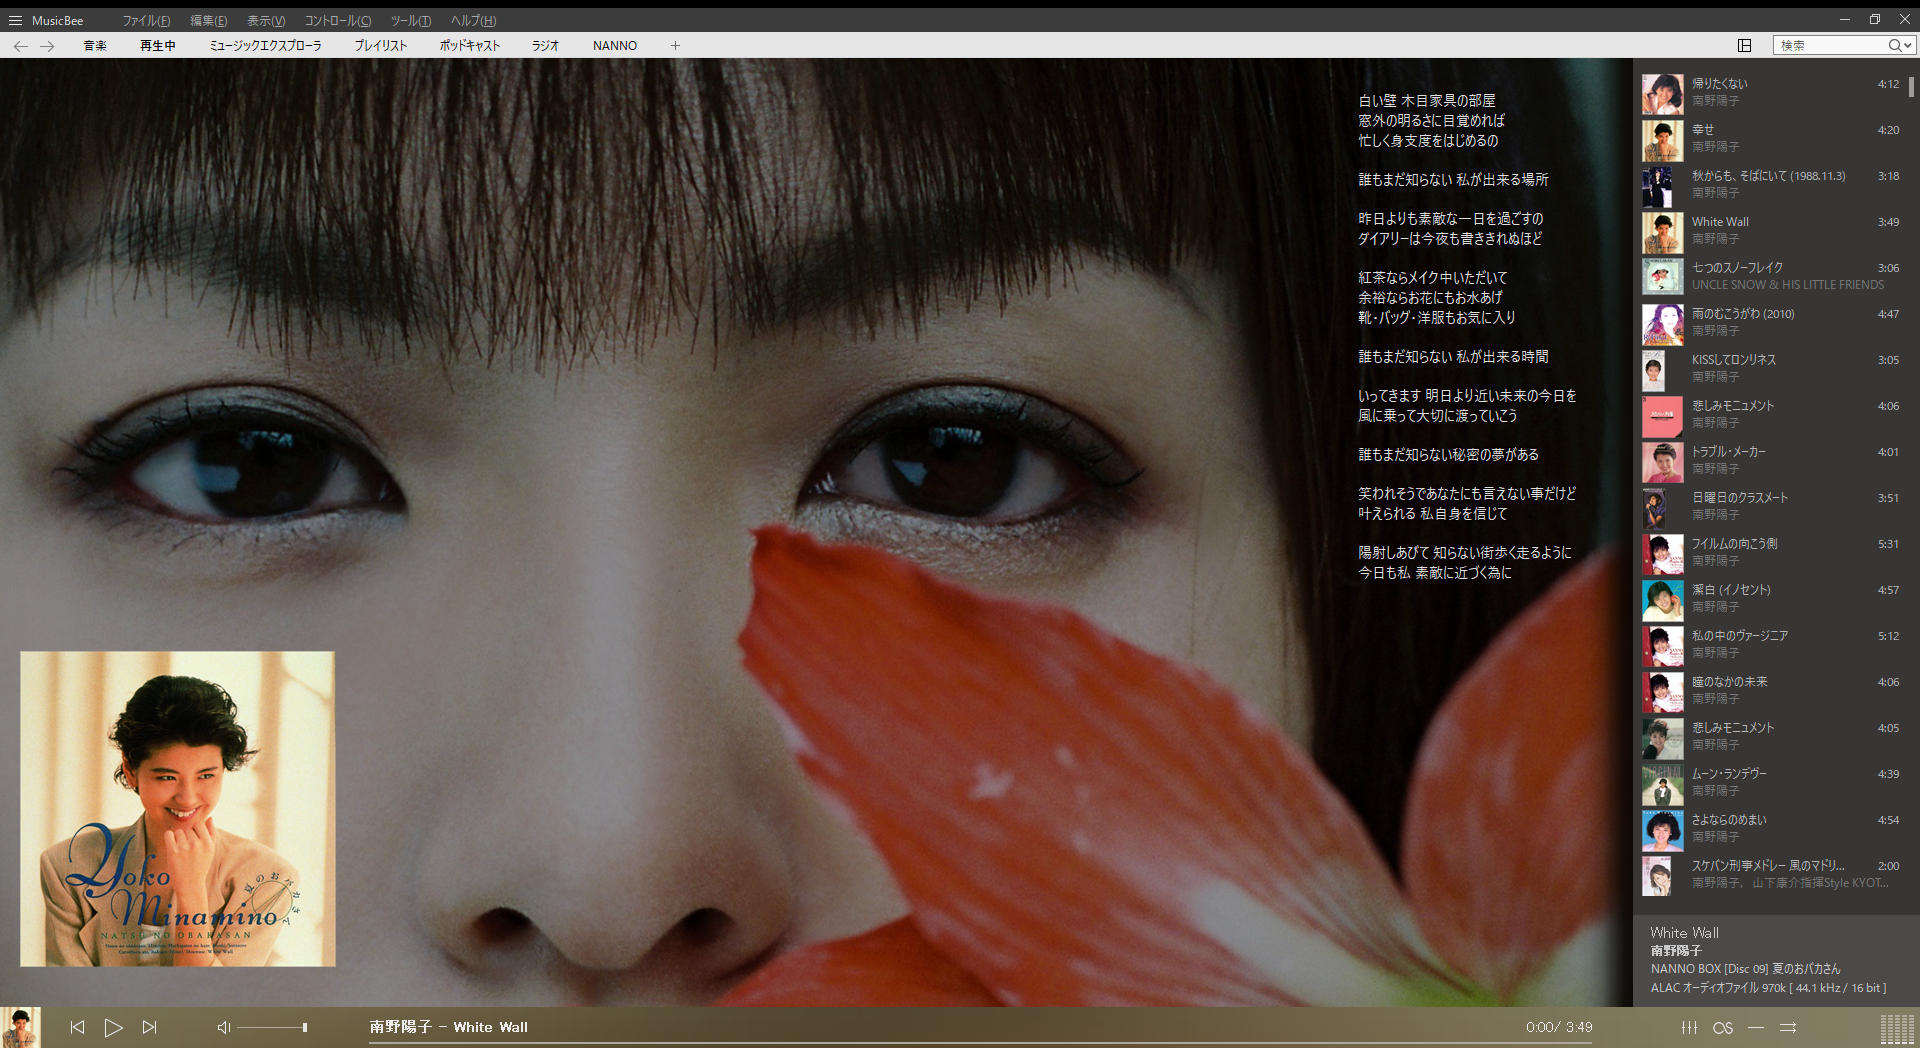Select the 再生中 tab
Image resolution: width=1920 pixels, height=1048 pixels.
pos(158,46)
